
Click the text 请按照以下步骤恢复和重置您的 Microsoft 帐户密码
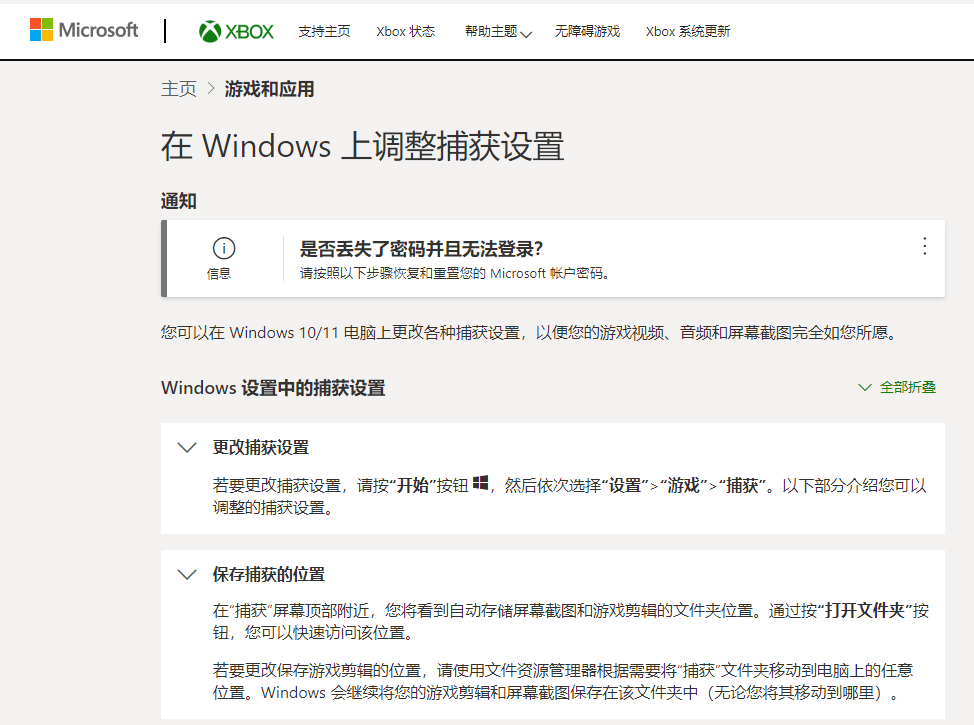point(455,273)
